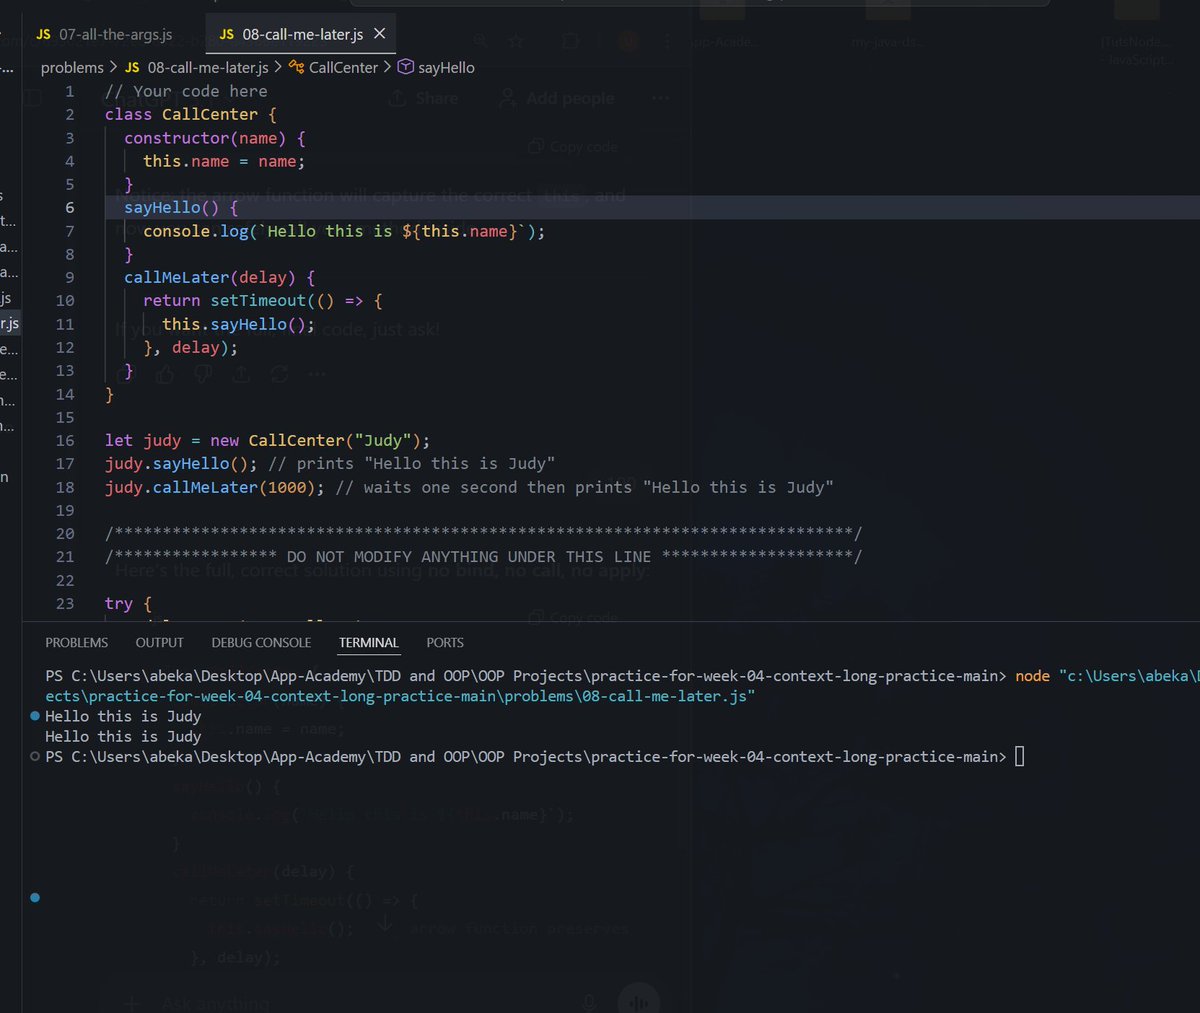
Task: Click 'judy.callMeLater(1000);' on line 18
Action: click(x=215, y=487)
